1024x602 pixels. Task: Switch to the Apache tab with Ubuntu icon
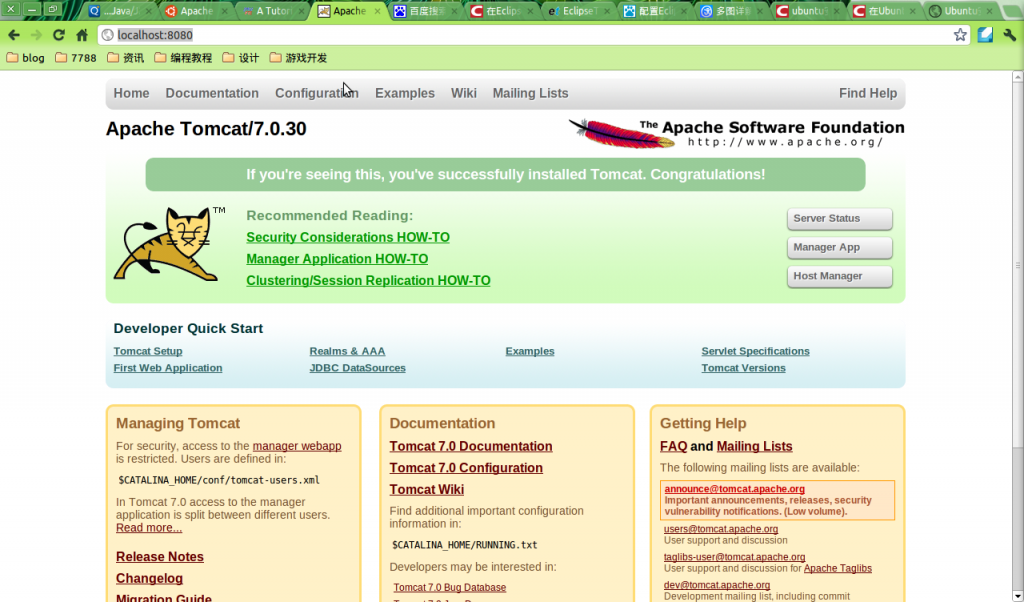(x=195, y=11)
